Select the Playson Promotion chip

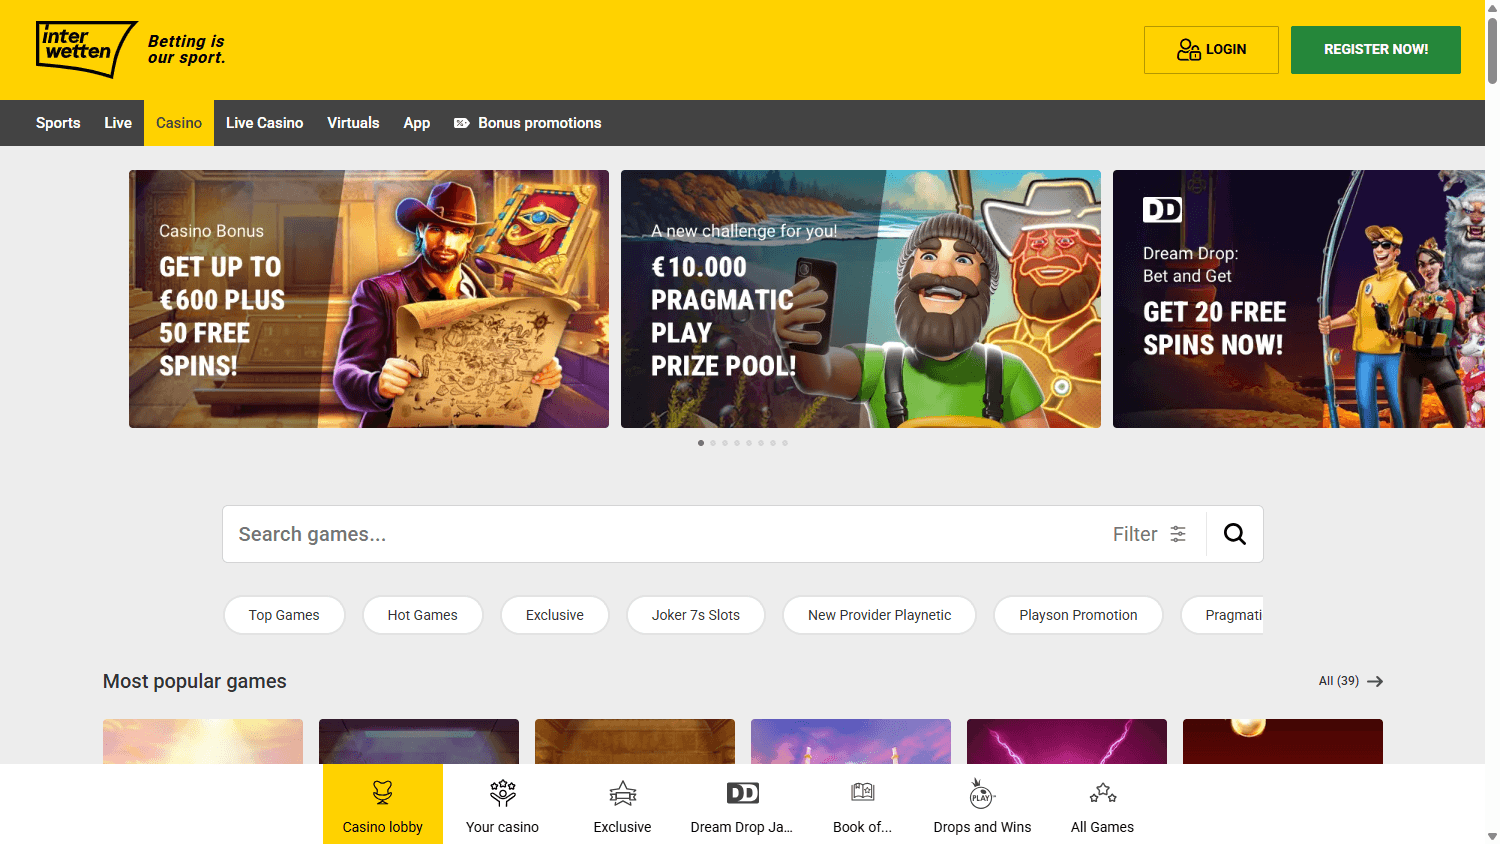(x=1078, y=615)
